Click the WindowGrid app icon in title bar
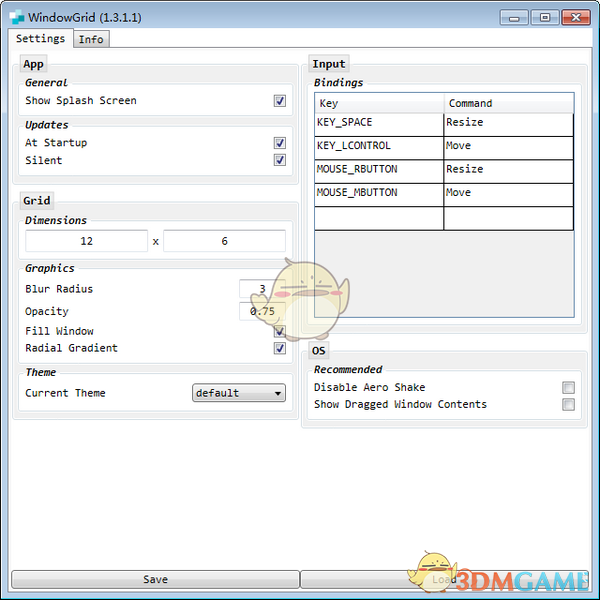The height and width of the screenshot is (600, 600). coord(16,18)
